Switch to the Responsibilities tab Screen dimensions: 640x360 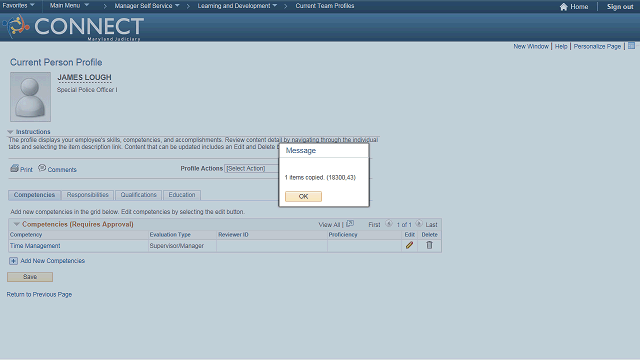(x=88, y=195)
